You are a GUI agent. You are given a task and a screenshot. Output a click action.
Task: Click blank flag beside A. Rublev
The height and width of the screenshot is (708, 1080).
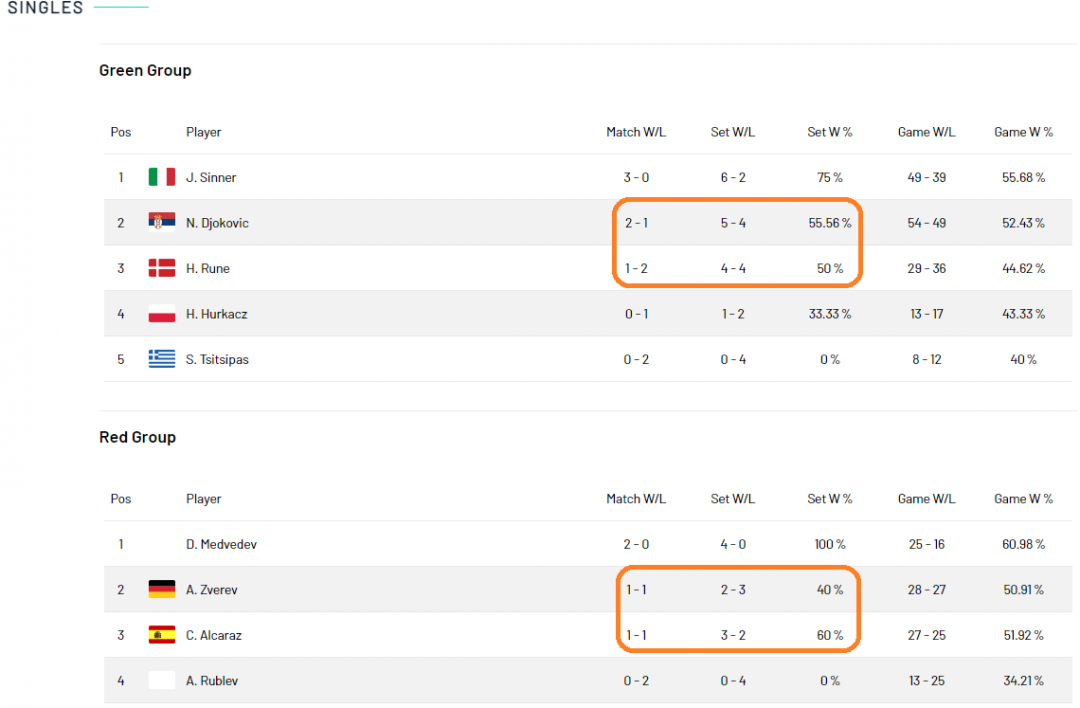pos(162,680)
